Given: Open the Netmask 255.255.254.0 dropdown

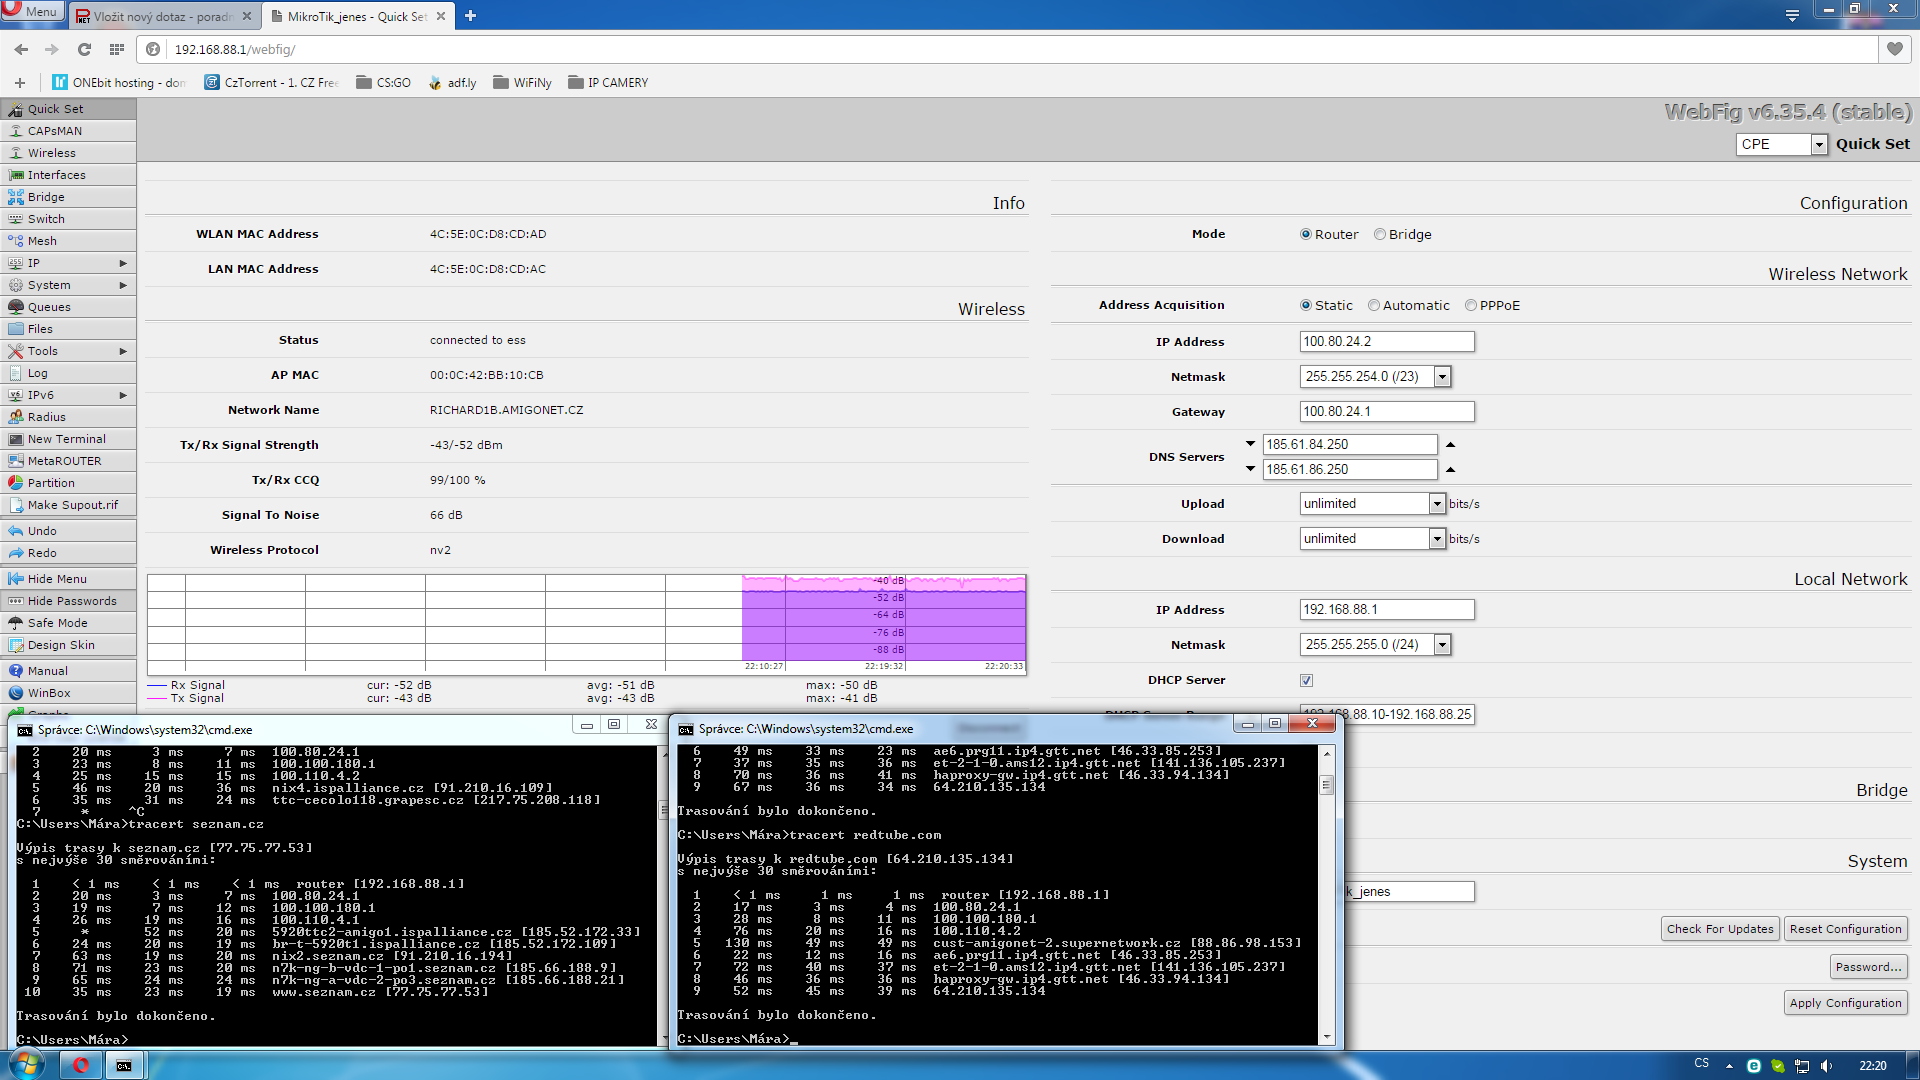Looking at the screenshot, I should 1442,377.
